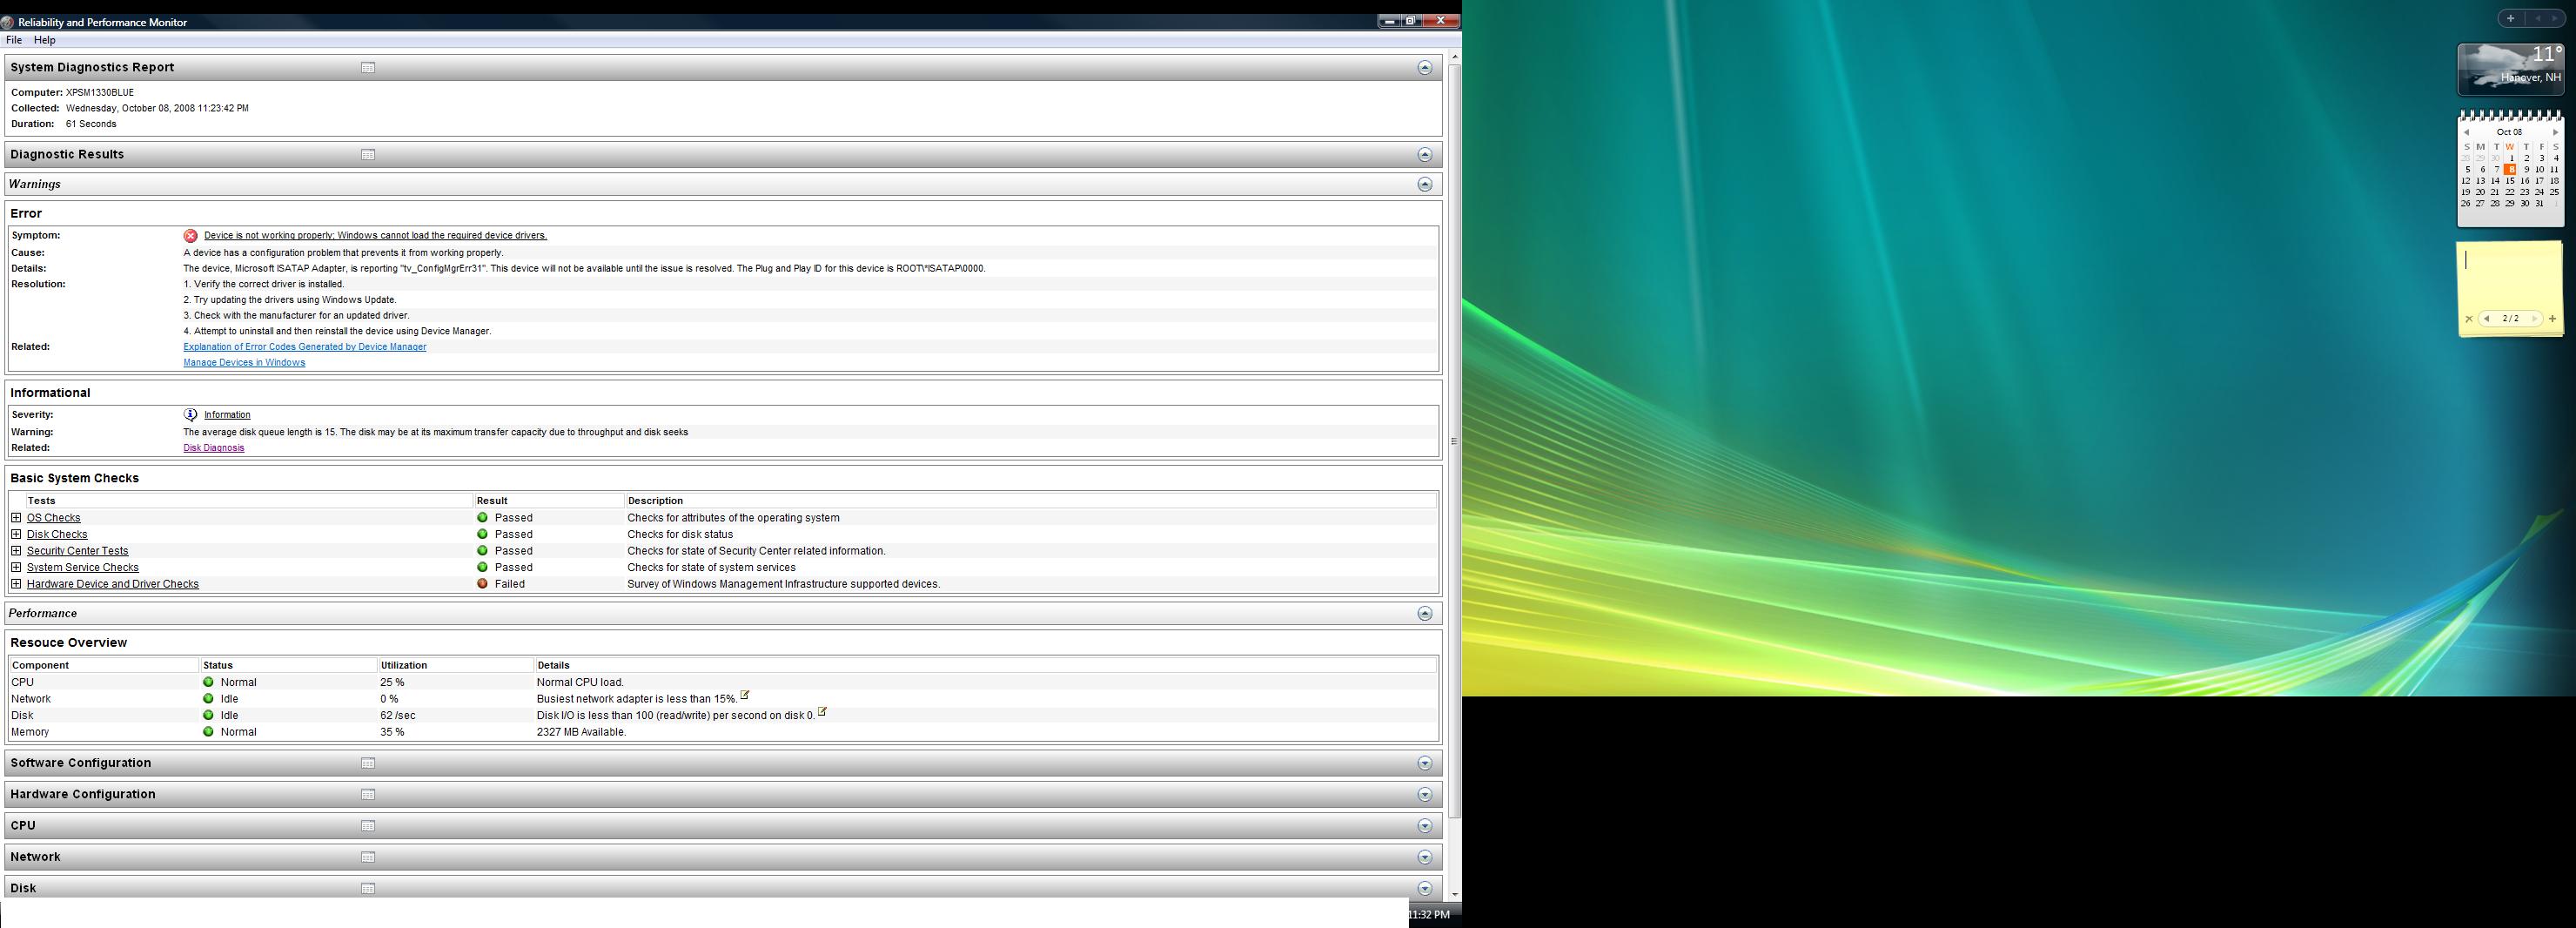Image resolution: width=2576 pixels, height=928 pixels.
Task: Click green Passed dot for OS Checks
Action: click(x=482, y=518)
